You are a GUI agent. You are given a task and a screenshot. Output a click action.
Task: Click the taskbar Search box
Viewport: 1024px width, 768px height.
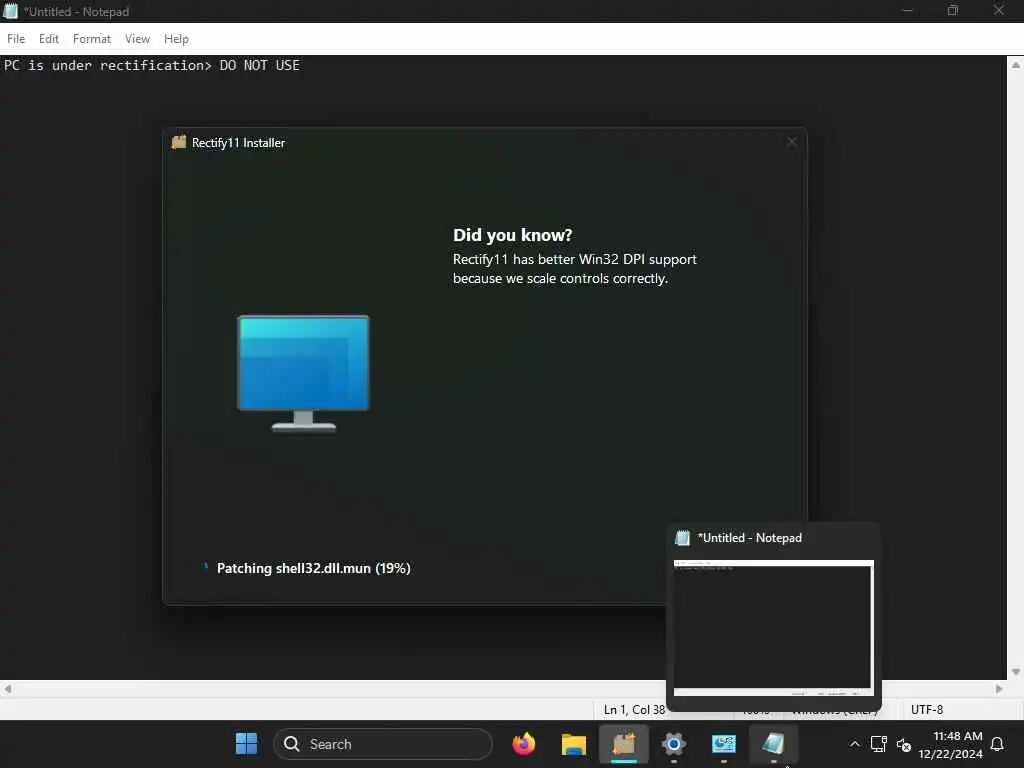383,744
